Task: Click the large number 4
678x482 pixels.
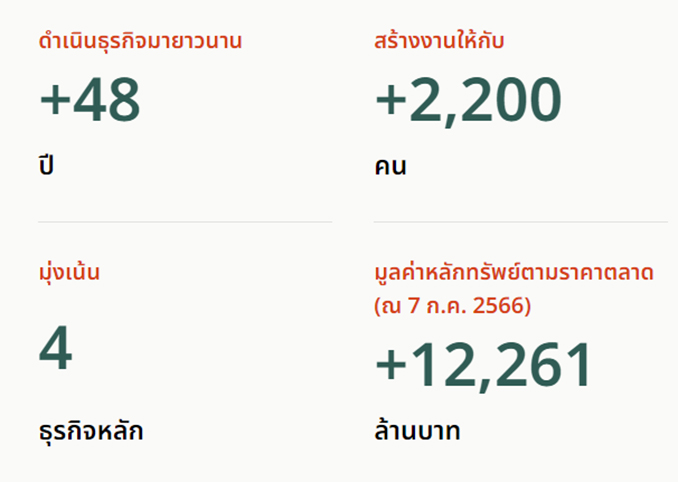Action: click(56, 348)
